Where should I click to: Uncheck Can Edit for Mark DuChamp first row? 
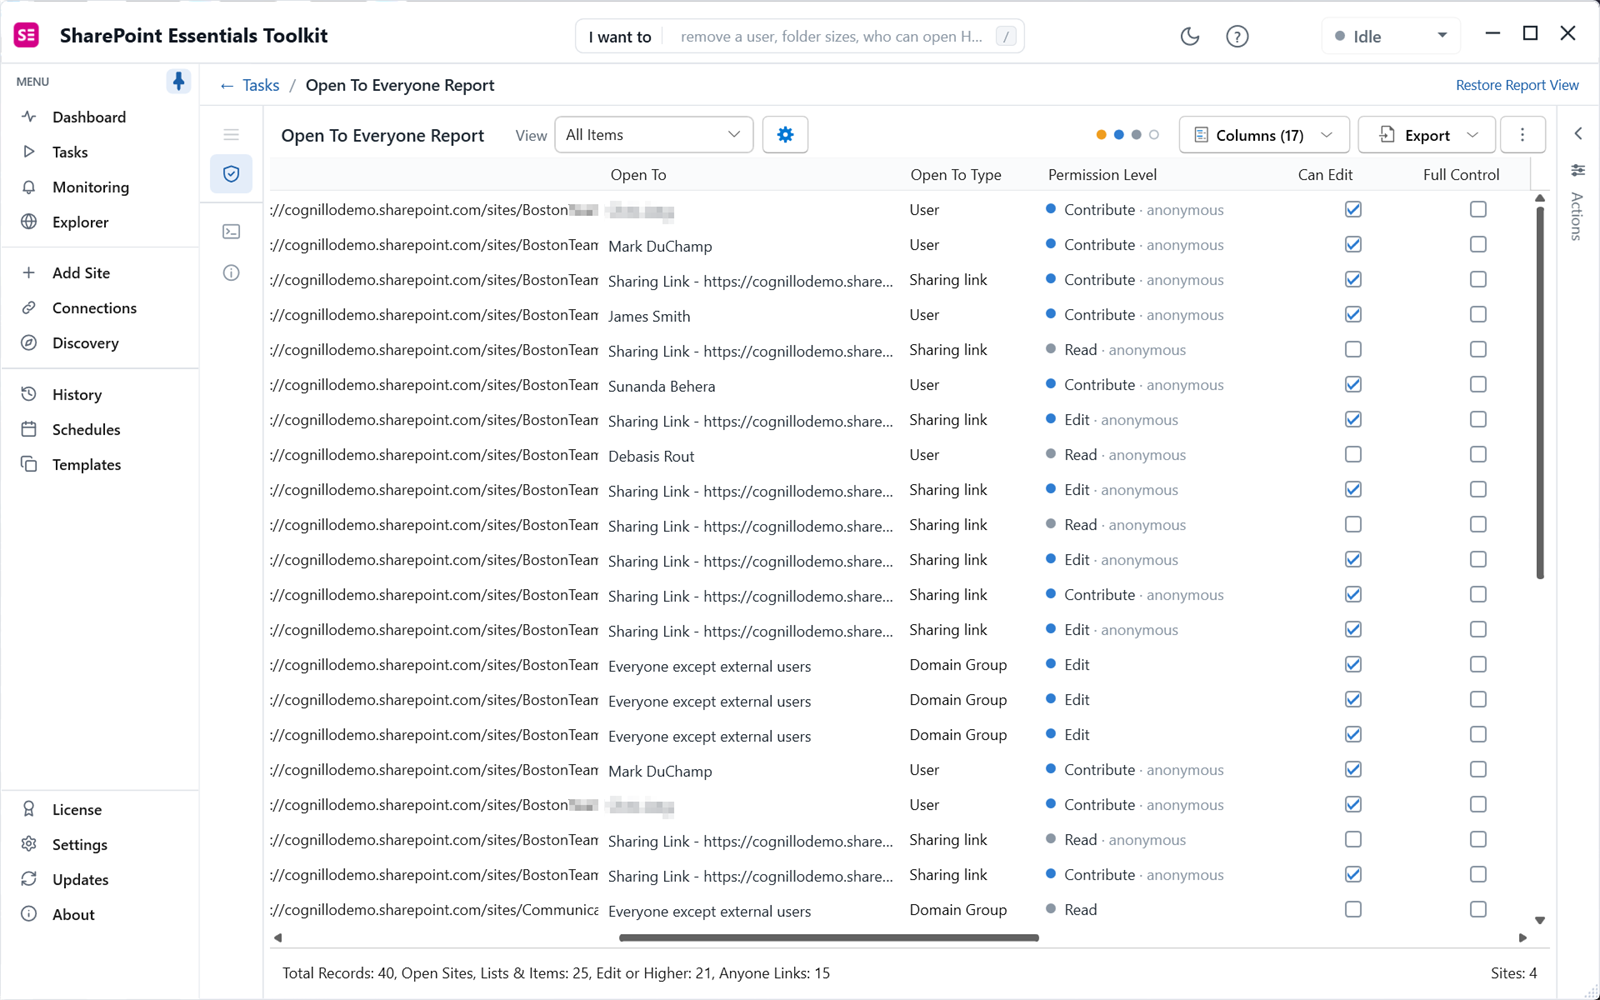[x=1353, y=244]
